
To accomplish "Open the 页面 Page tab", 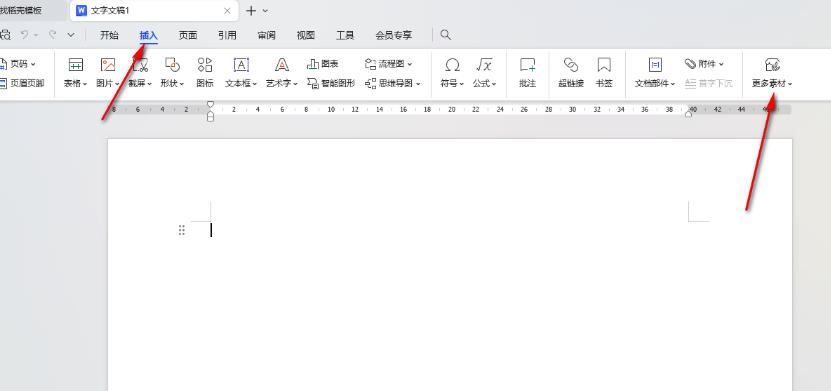I will [188, 35].
